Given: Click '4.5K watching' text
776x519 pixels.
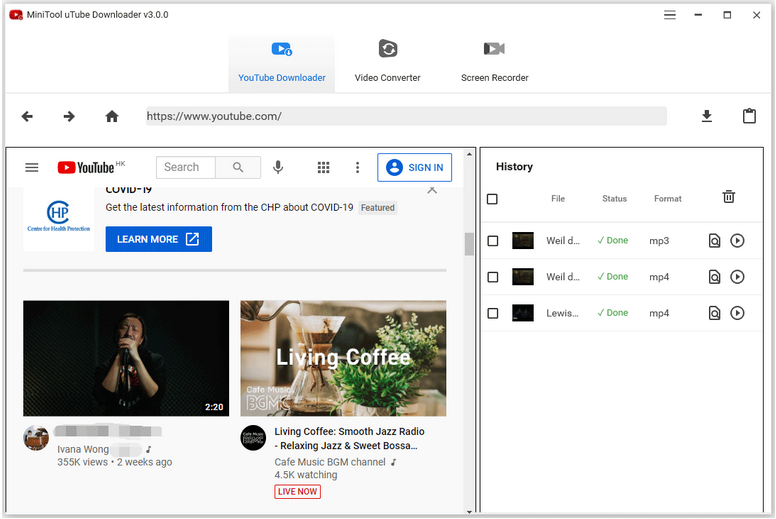Looking at the screenshot, I should pos(306,475).
